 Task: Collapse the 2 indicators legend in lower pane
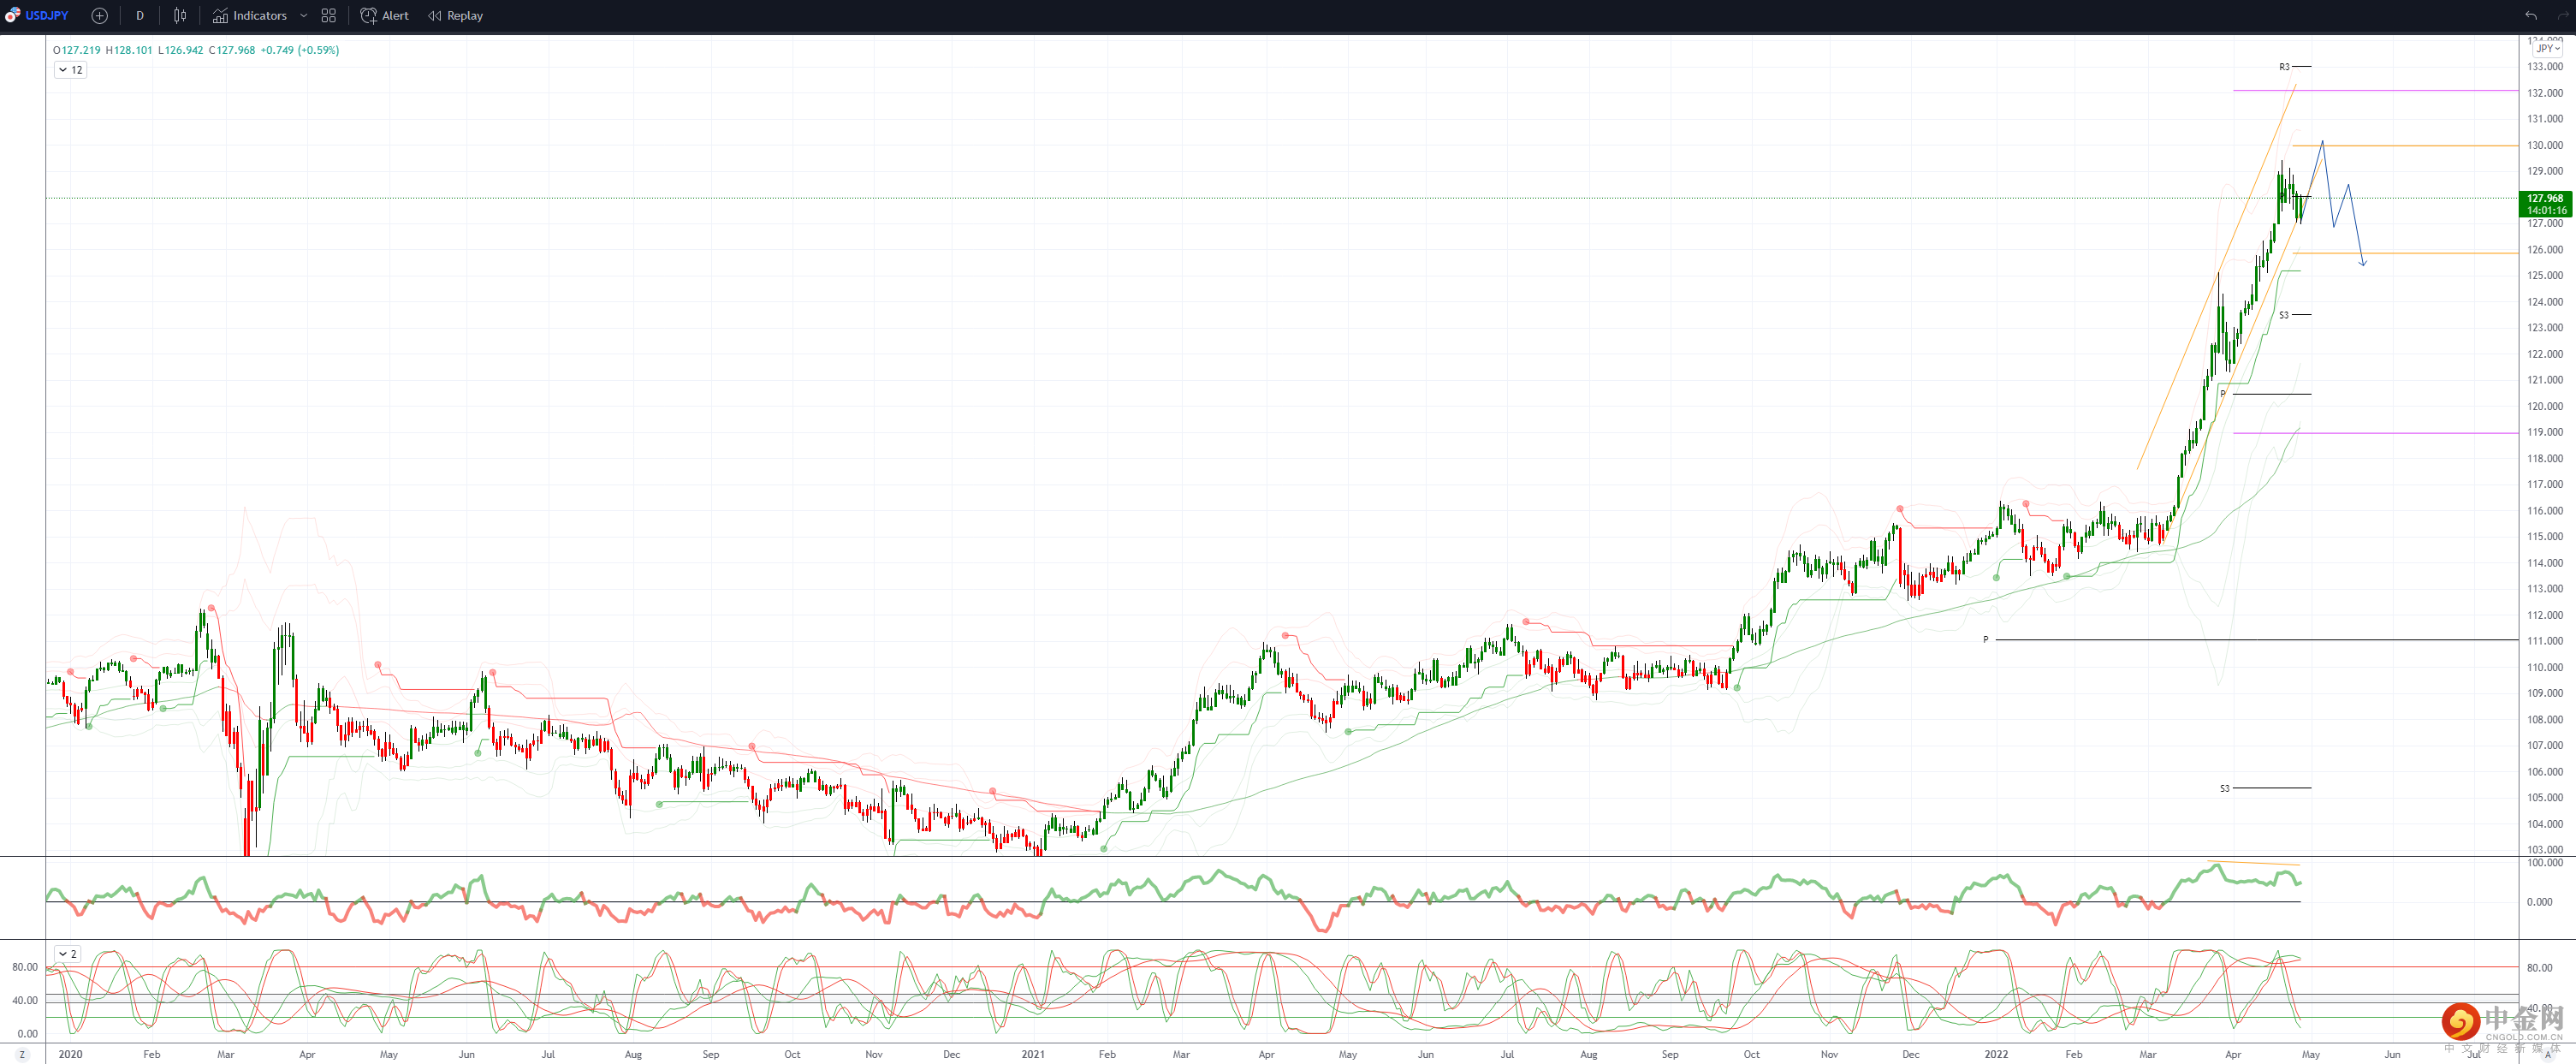point(67,954)
